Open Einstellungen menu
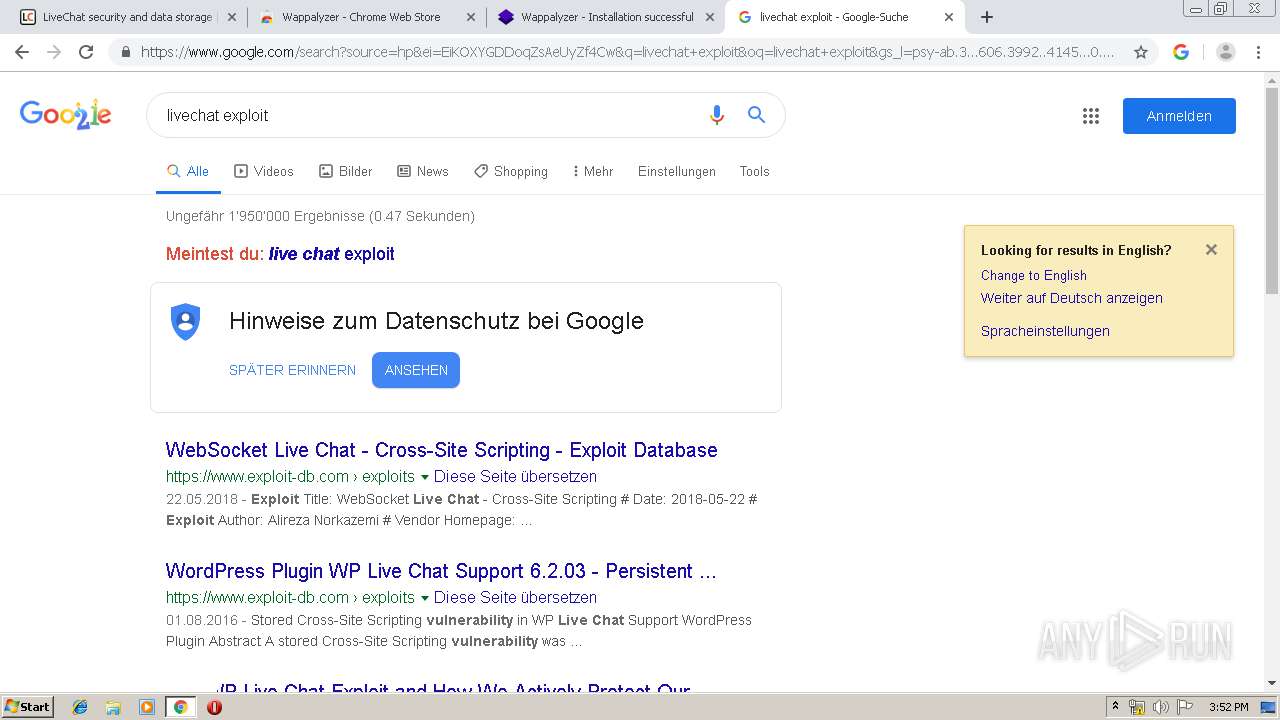Image resolution: width=1280 pixels, height=720 pixels. (x=677, y=172)
